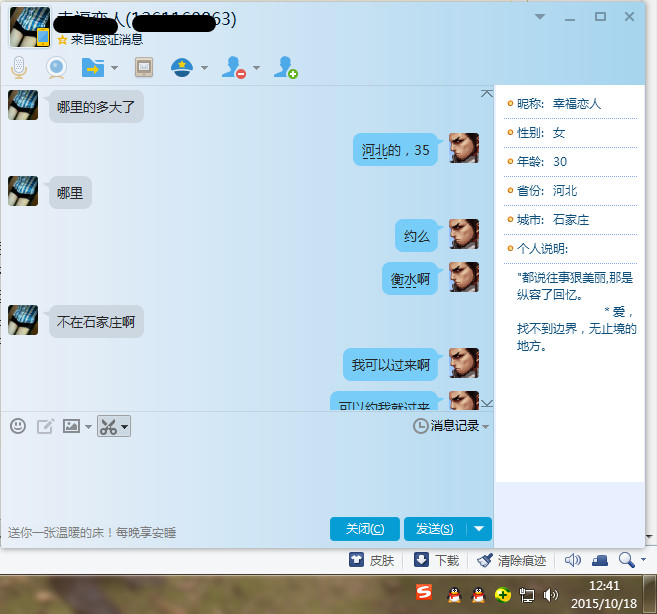Image resolution: width=657 pixels, height=614 pixels.
Task: Click sender avatar beside 哪里的多大了
Action: (x=23, y=105)
